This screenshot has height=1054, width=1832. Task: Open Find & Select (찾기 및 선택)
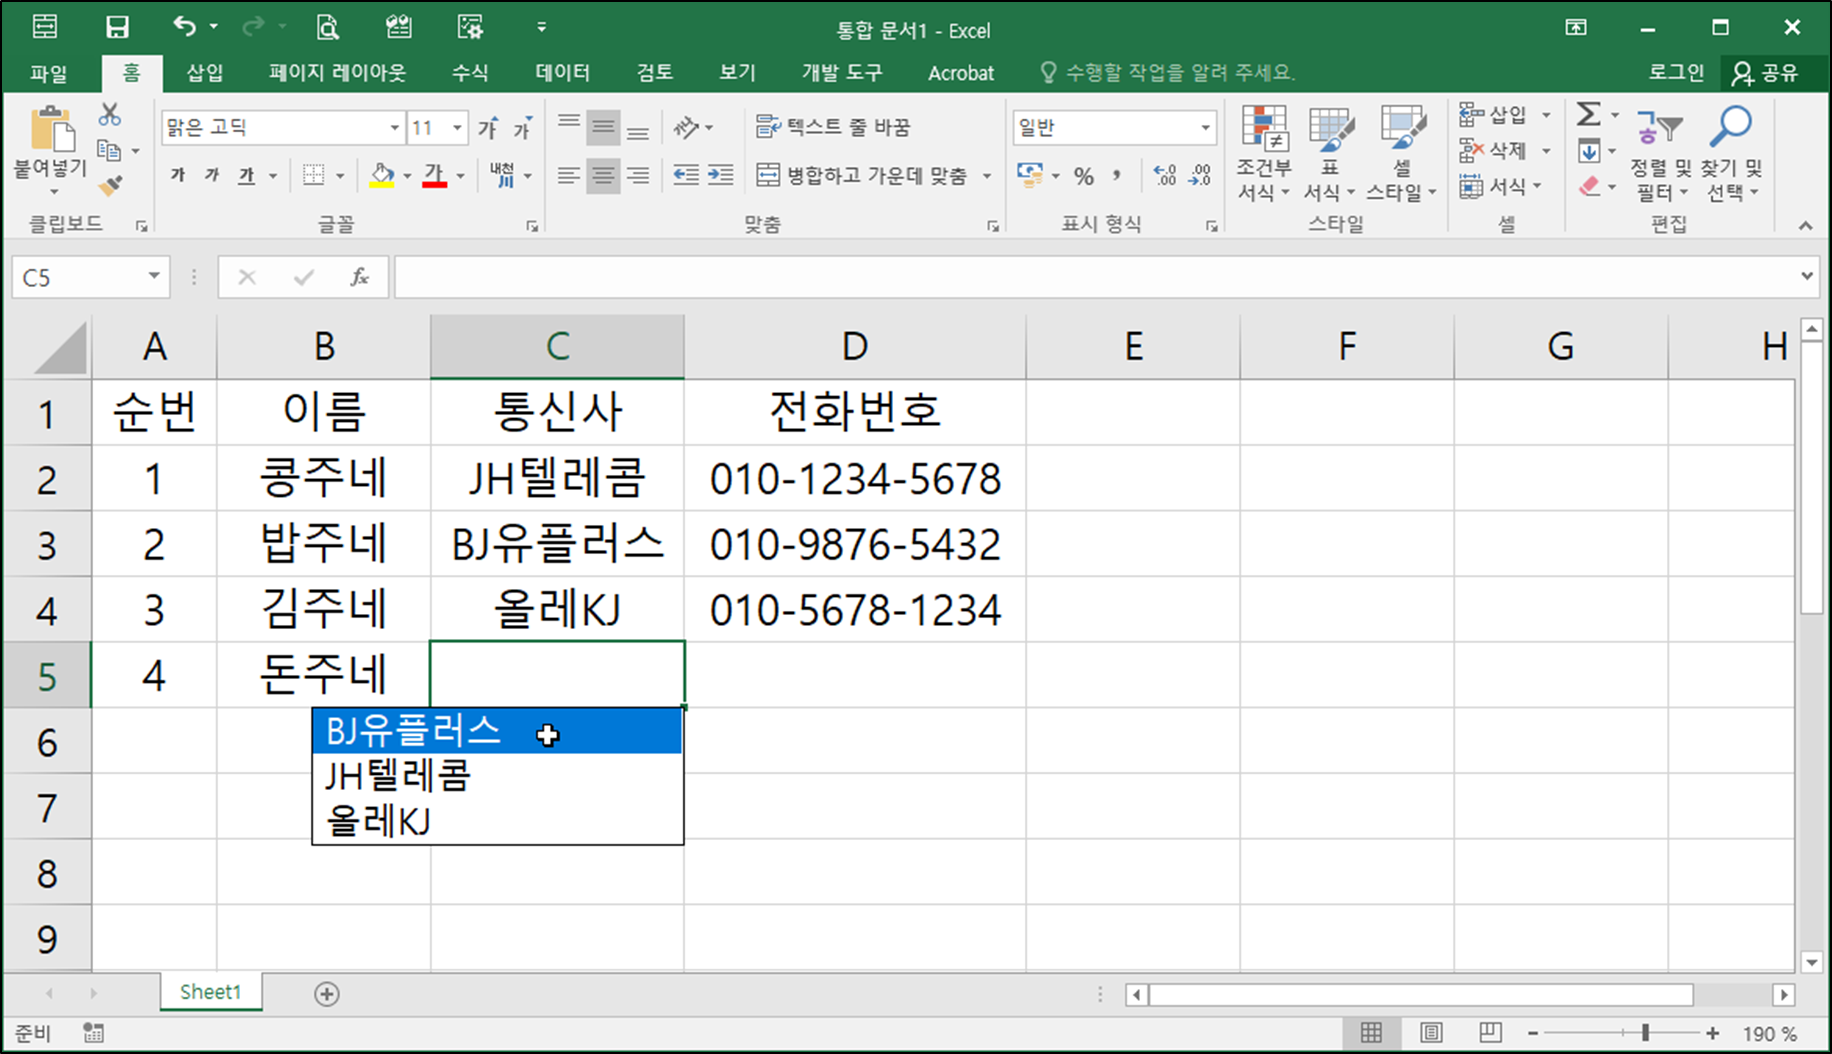[x=1731, y=153]
